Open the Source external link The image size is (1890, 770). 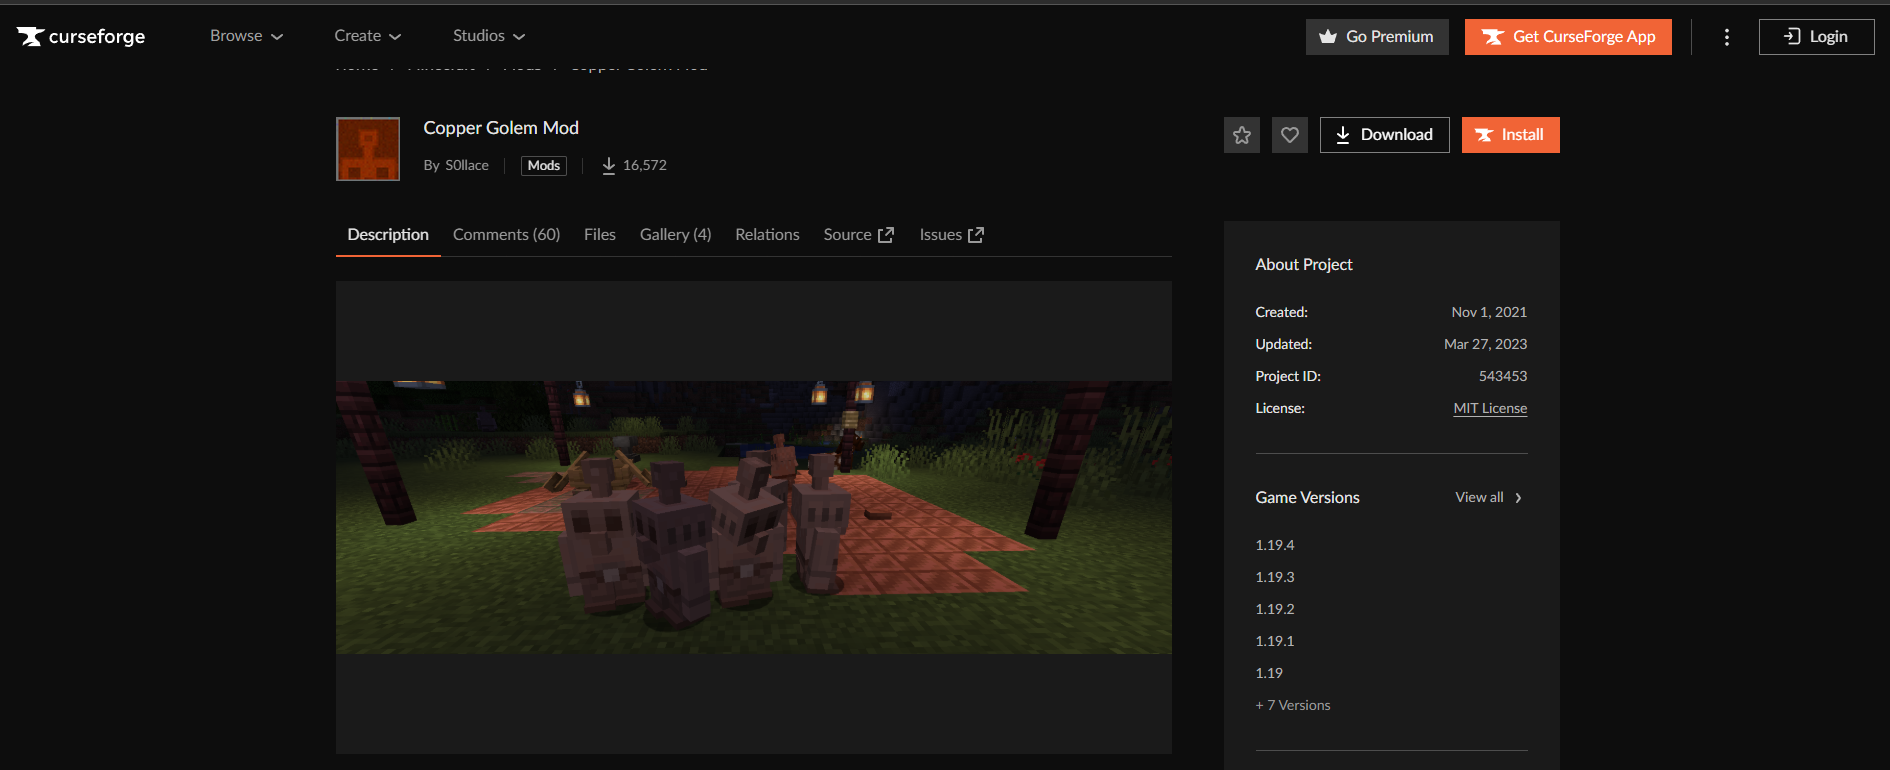859,235
